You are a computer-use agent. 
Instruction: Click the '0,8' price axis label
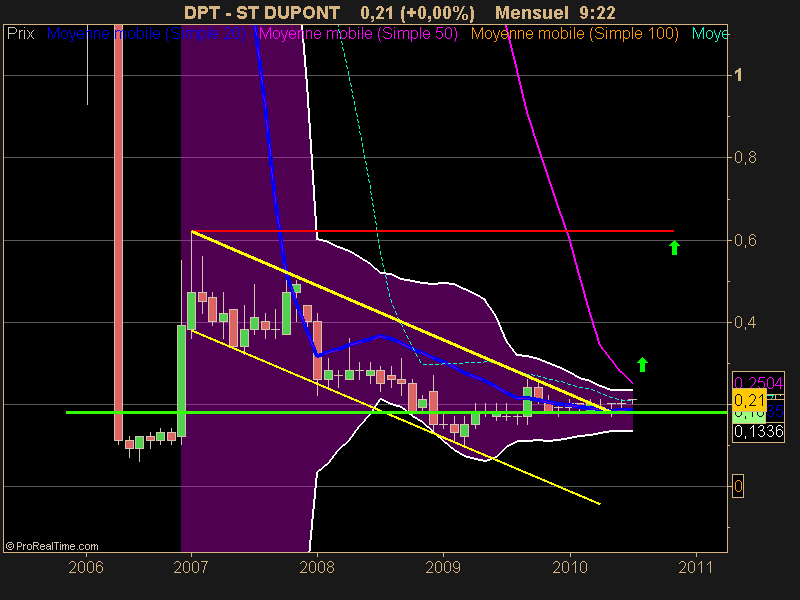(x=745, y=158)
